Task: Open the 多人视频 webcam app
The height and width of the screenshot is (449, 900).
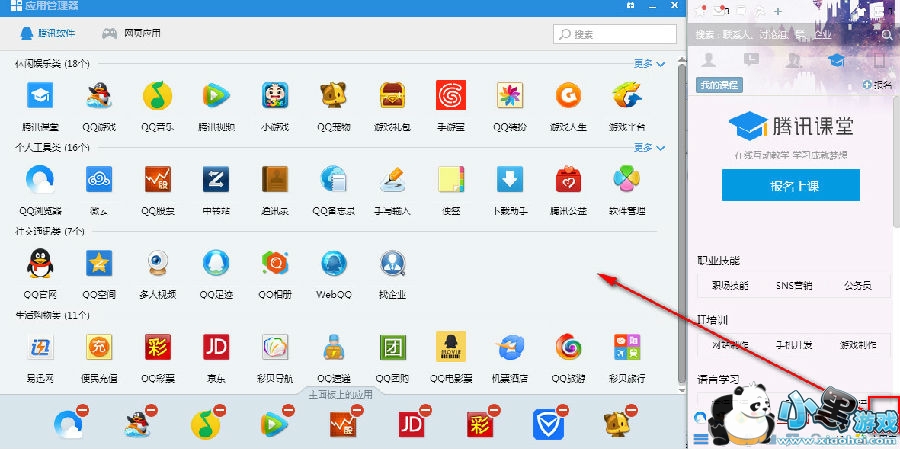Action: (157, 263)
